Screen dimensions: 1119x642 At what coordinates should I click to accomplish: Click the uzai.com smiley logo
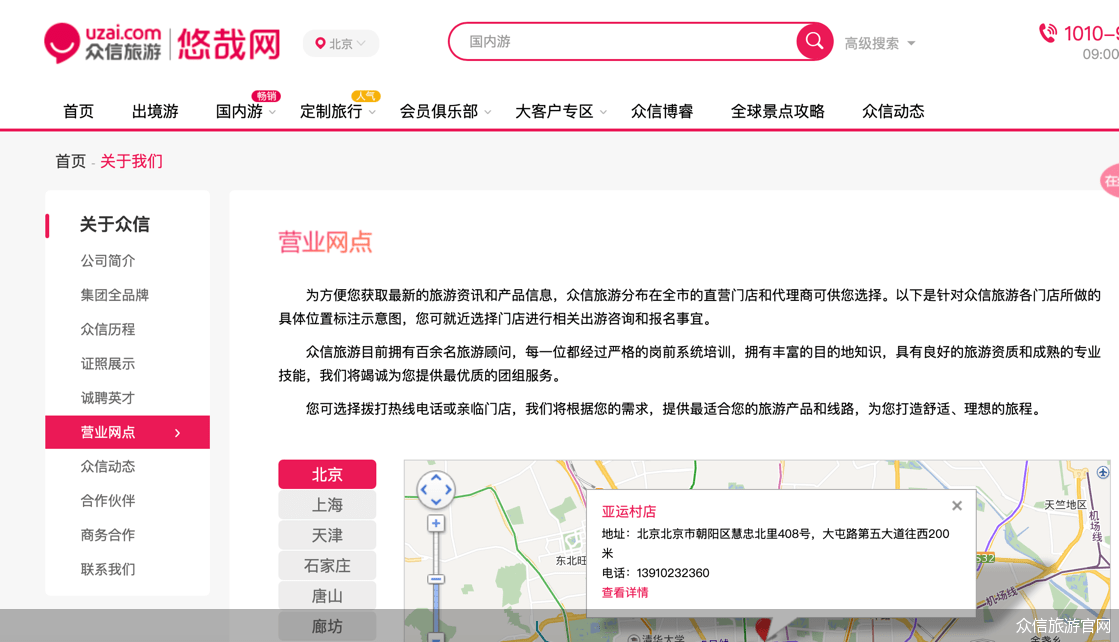click(x=62, y=43)
